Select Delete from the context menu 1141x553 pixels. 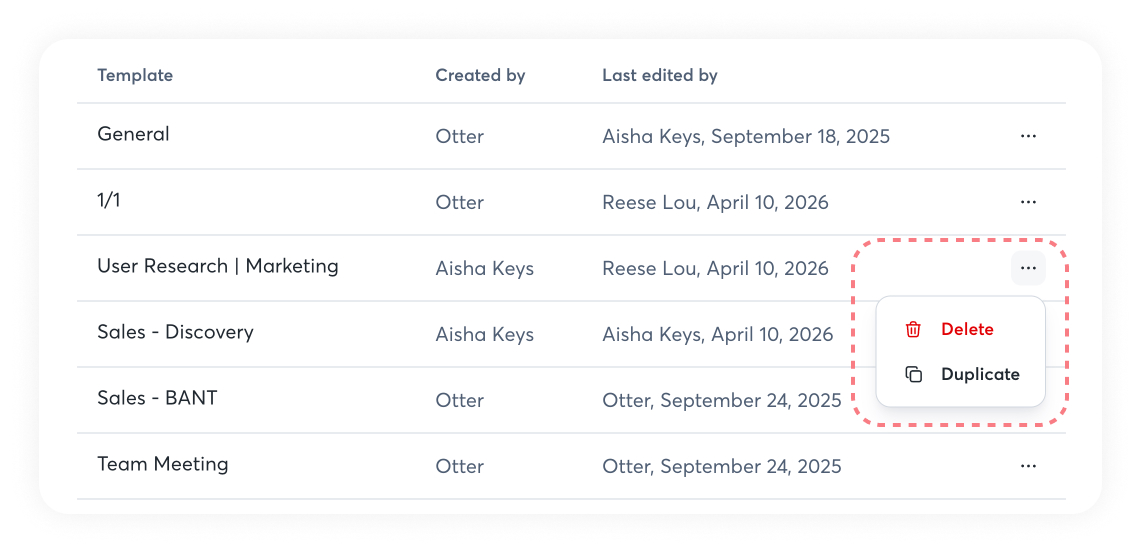(x=966, y=329)
